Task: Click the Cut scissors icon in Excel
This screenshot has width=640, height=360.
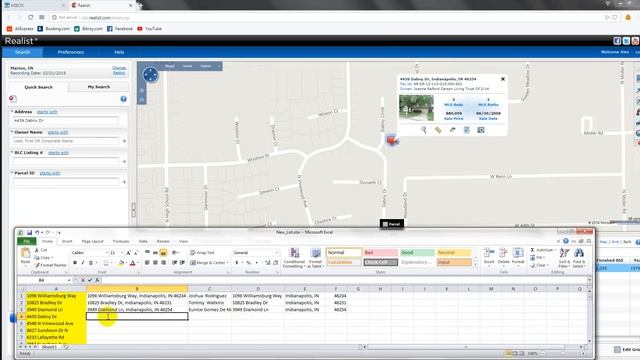Action: click(x=37, y=250)
